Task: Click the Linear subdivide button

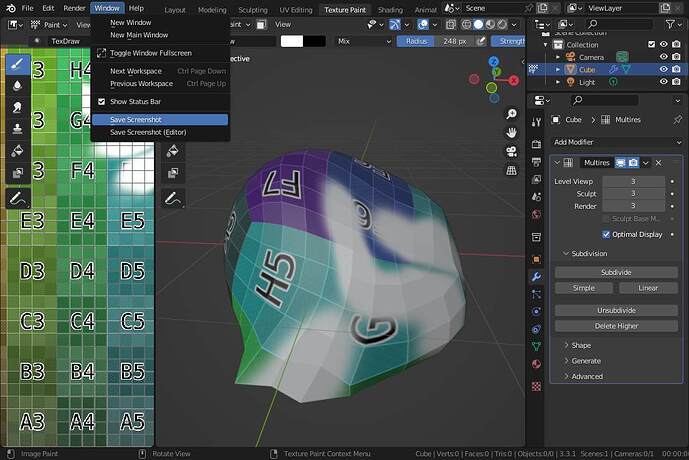Action: point(648,288)
